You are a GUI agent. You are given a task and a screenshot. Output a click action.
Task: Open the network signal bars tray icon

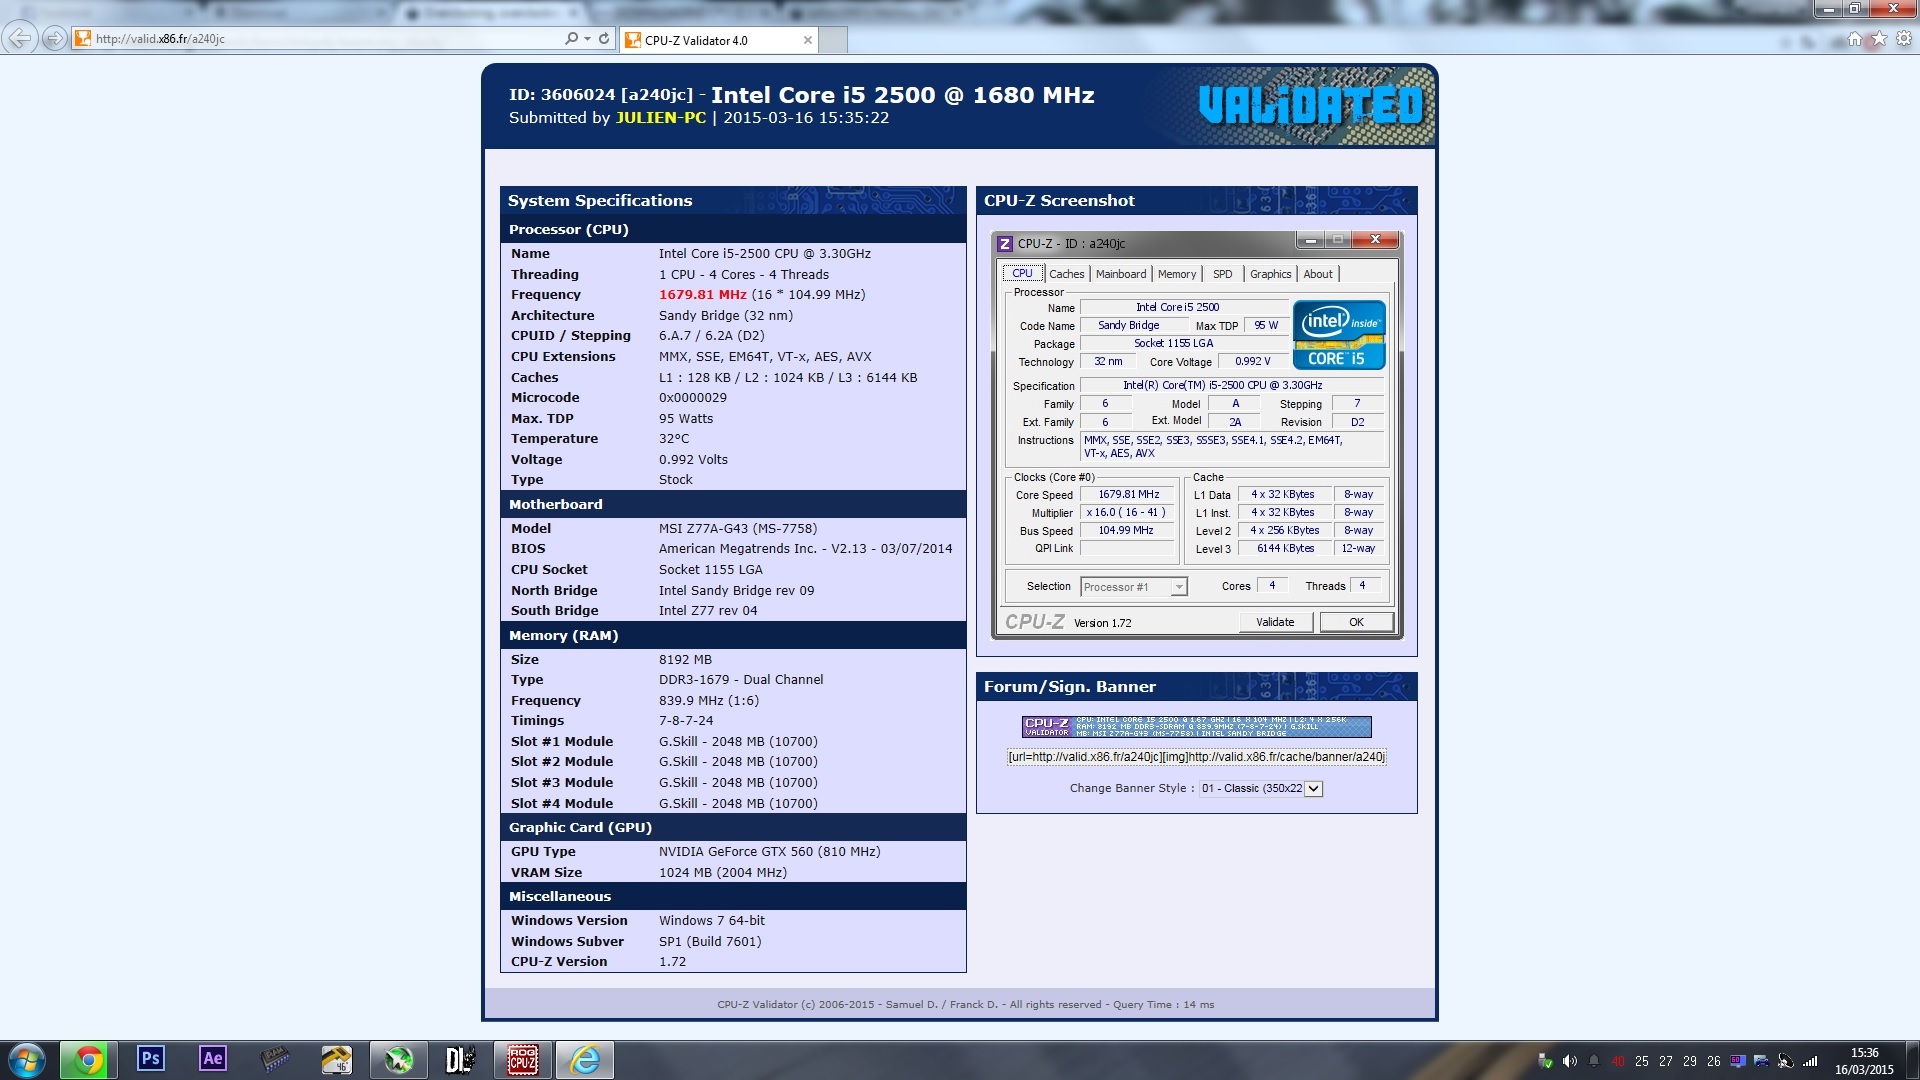click(x=1809, y=1061)
